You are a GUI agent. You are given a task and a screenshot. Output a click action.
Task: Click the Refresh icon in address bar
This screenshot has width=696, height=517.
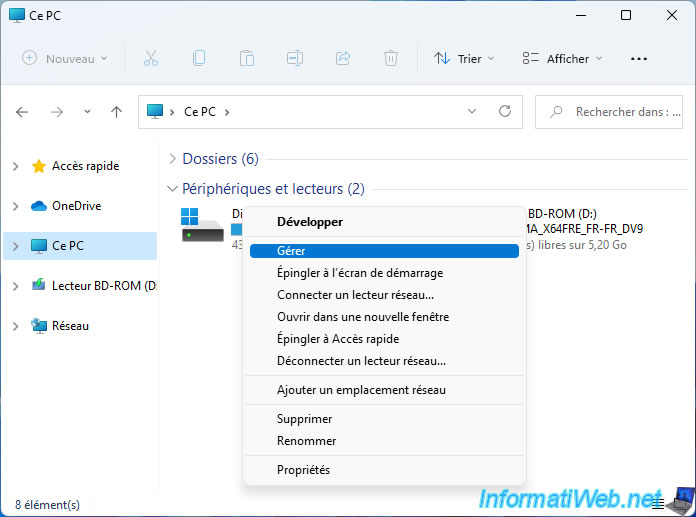tap(505, 112)
